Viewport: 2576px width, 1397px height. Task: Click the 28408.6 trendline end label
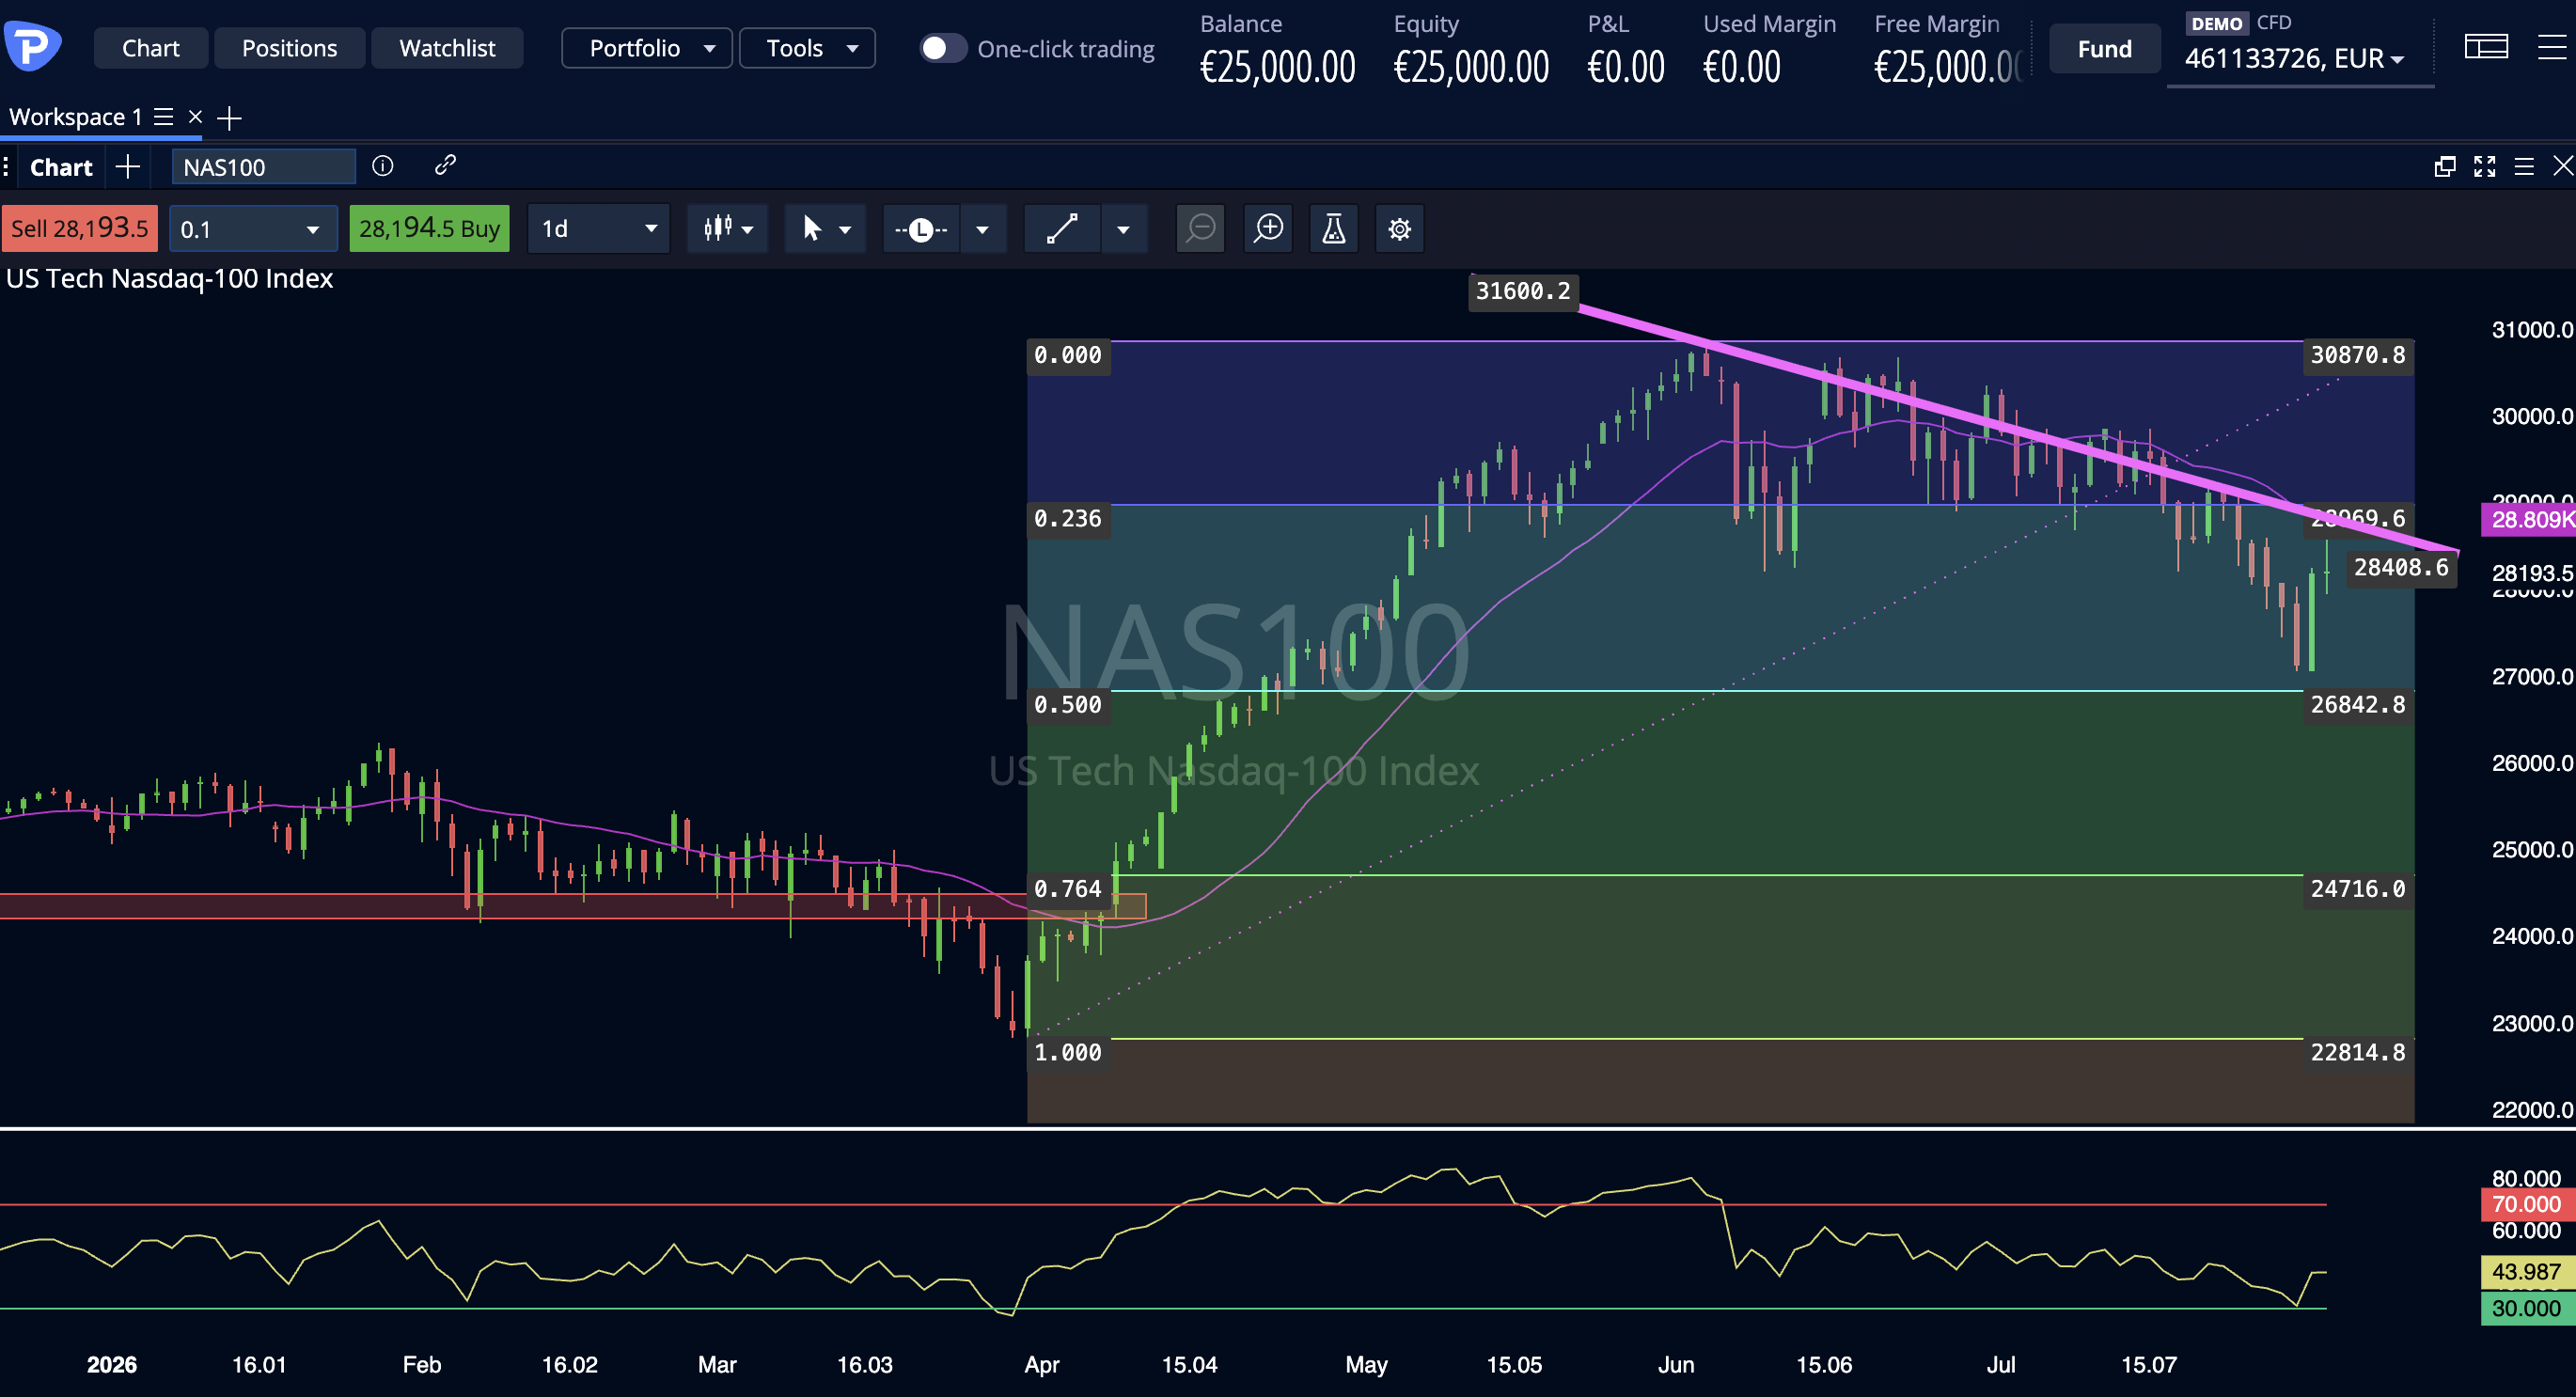[x=2401, y=568]
